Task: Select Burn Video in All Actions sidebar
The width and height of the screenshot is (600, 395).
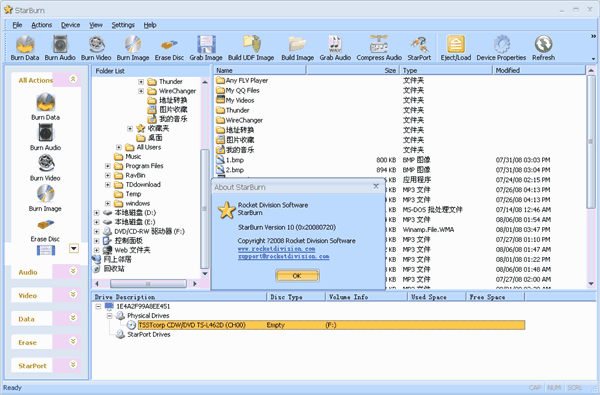Action: coord(45,167)
